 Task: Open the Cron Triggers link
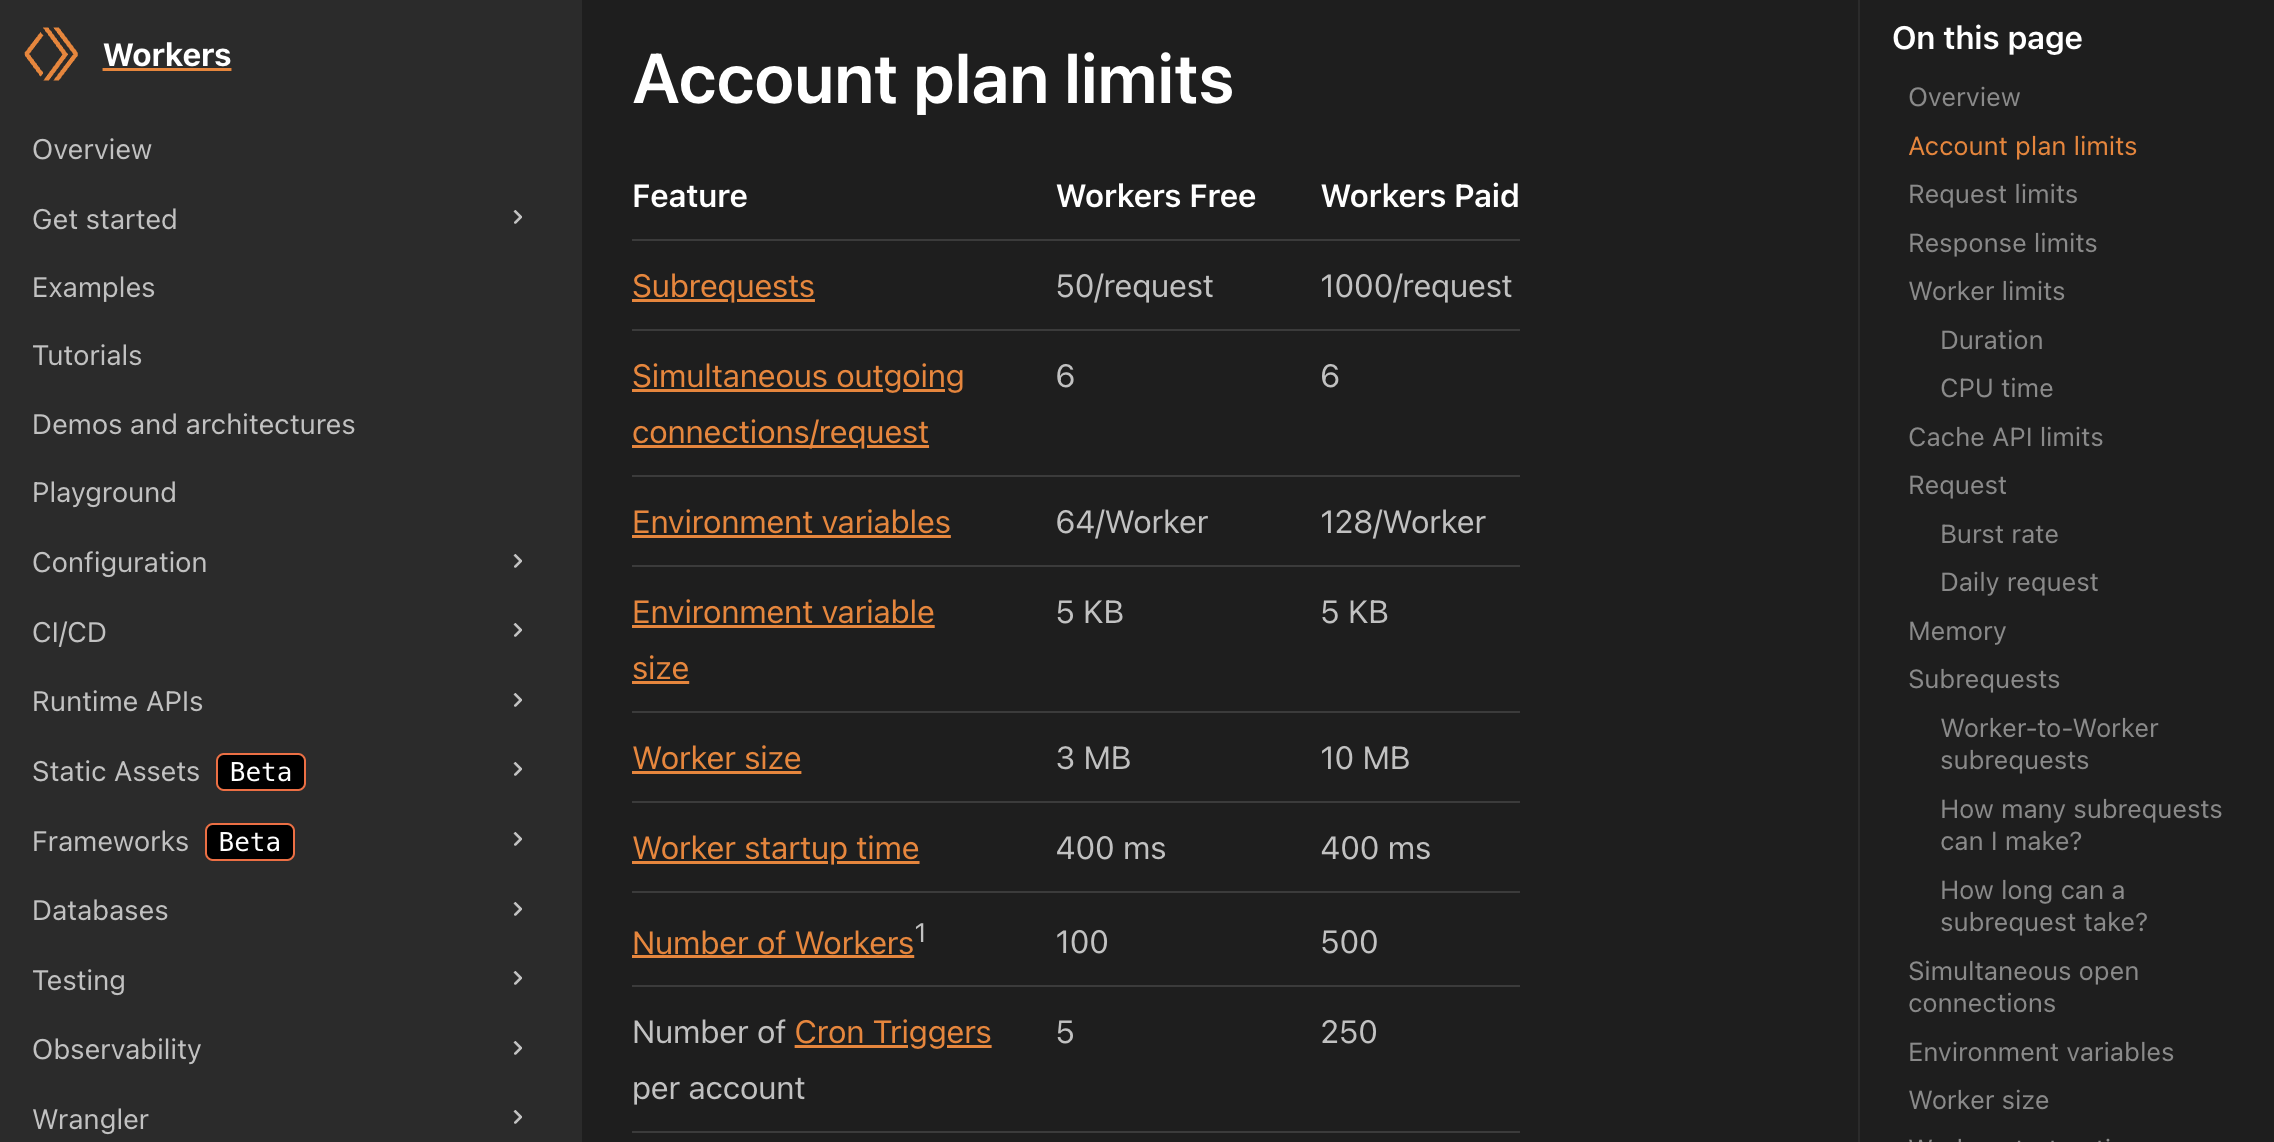[x=892, y=1032]
